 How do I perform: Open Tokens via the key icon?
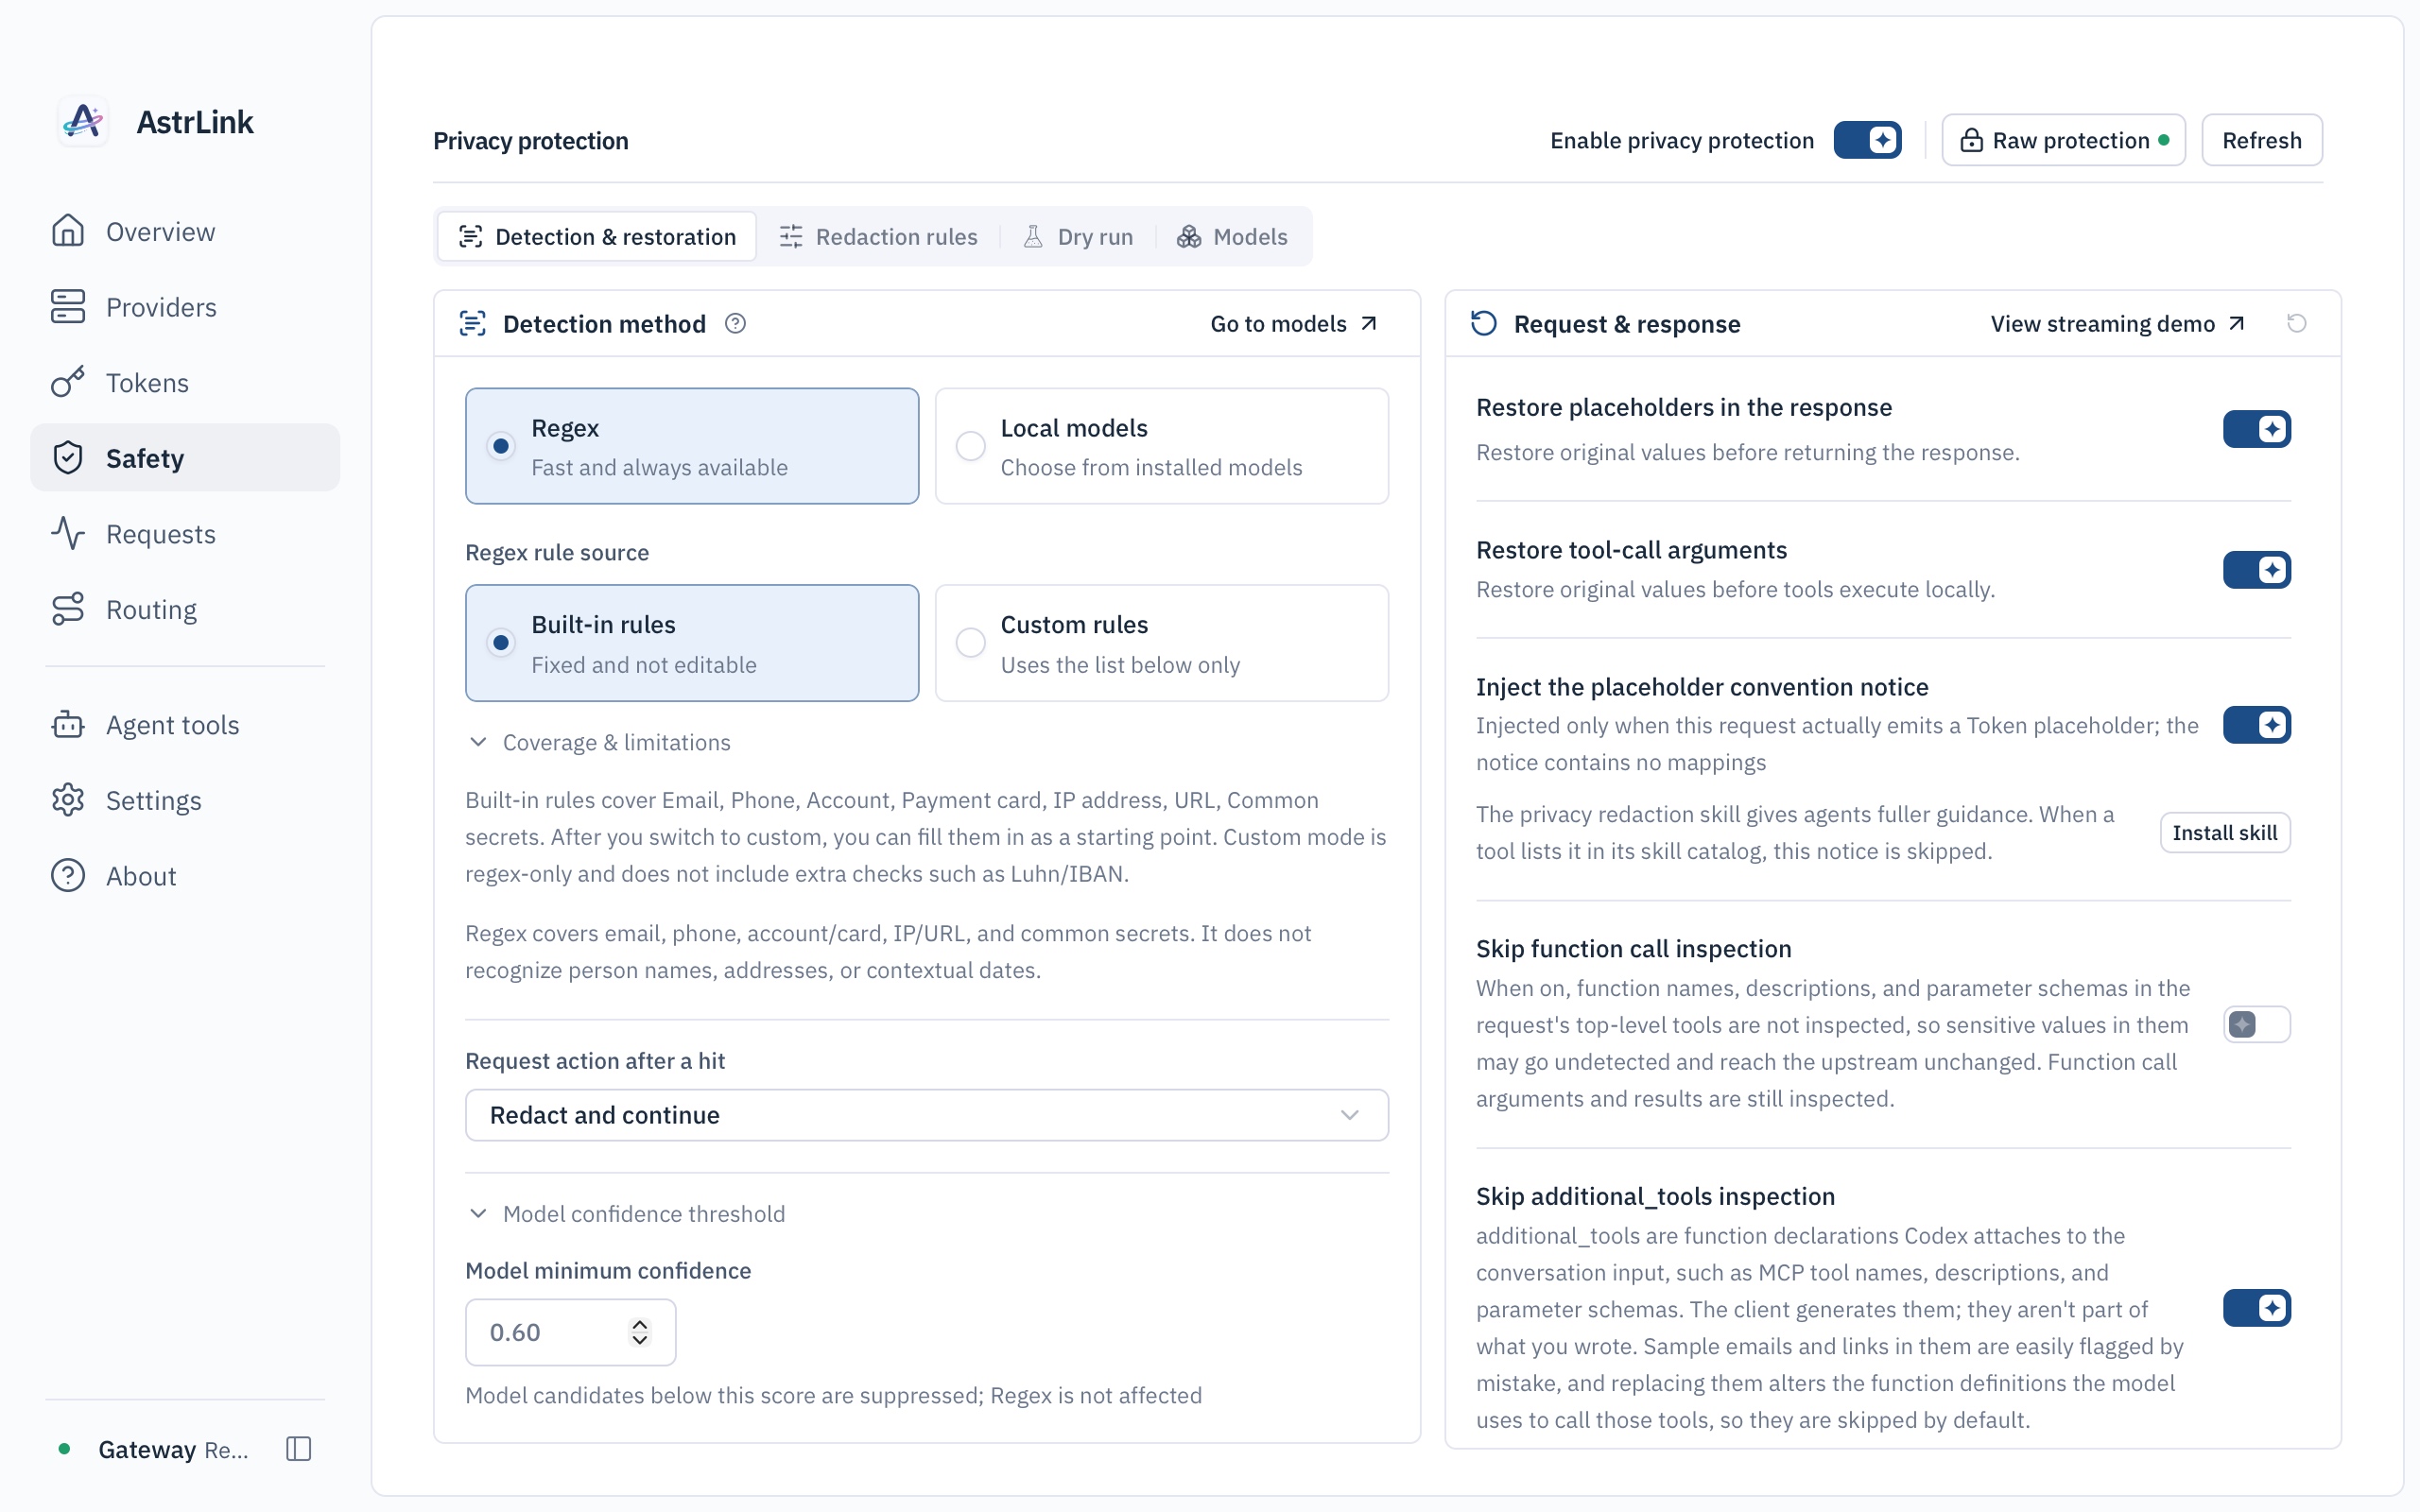click(x=68, y=382)
